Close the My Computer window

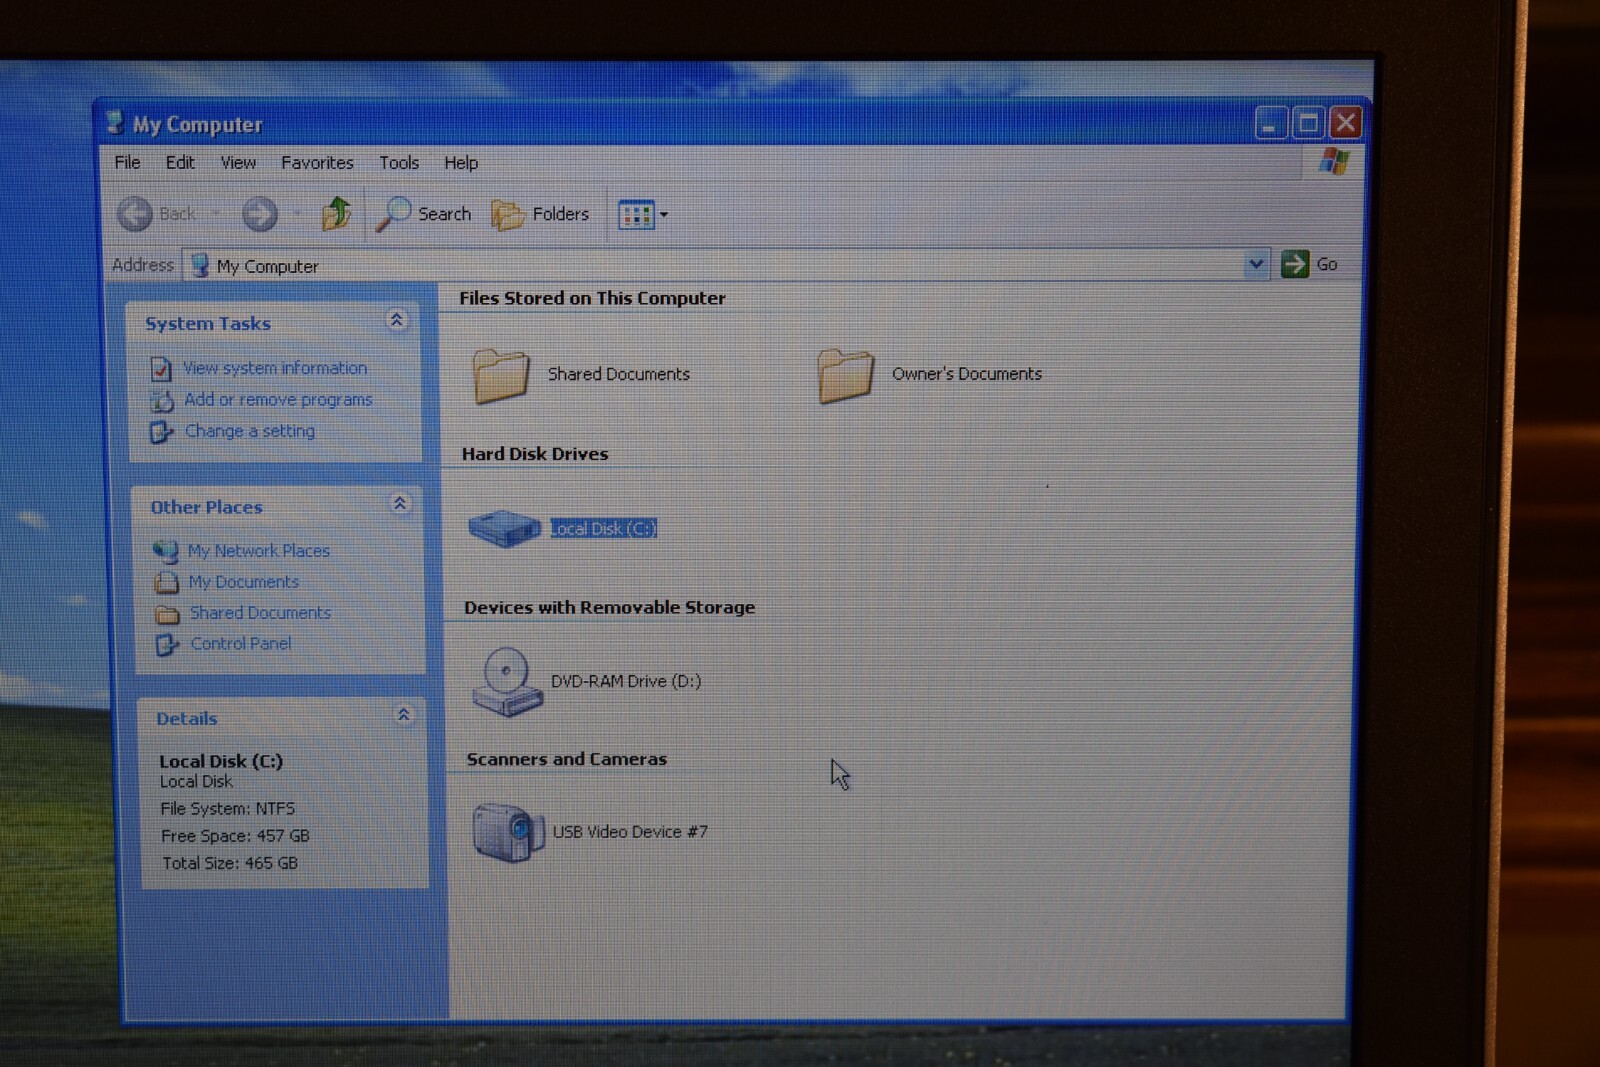coord(1346,122)
